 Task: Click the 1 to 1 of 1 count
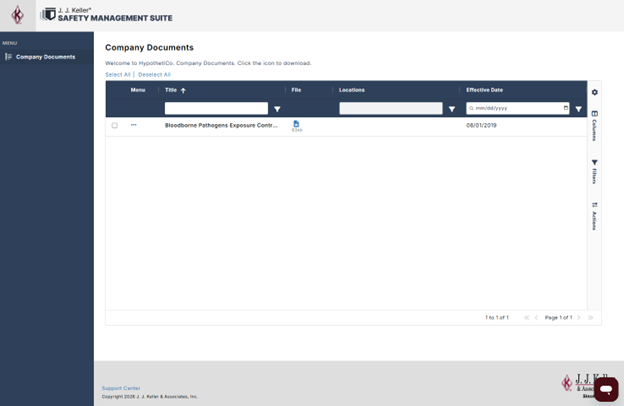click(497, 318)
